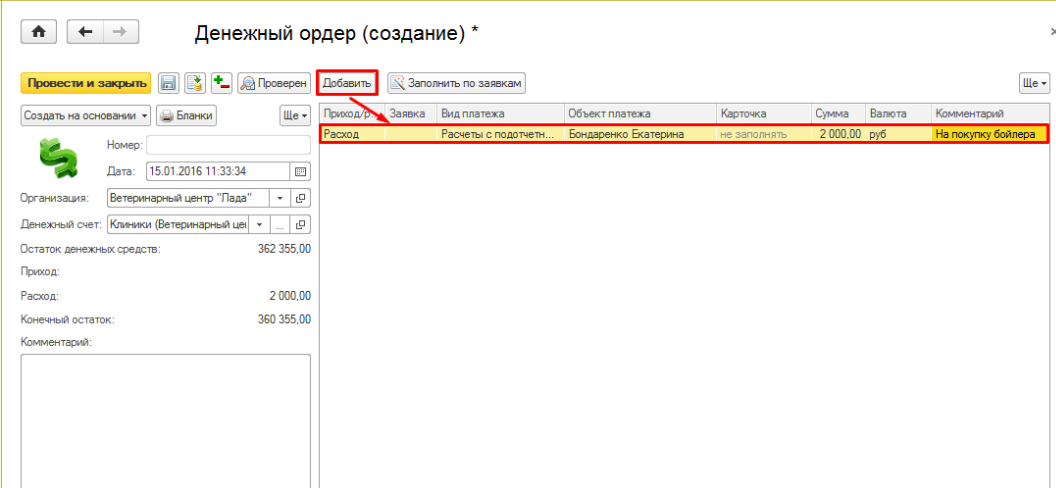Click the Номер input field

(228, 145)
